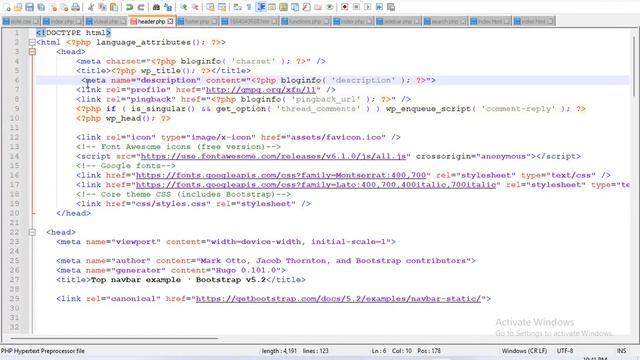640x360 pixels.
Task: Click the 'Ln : 6' status entry
Action: (379, 351)
